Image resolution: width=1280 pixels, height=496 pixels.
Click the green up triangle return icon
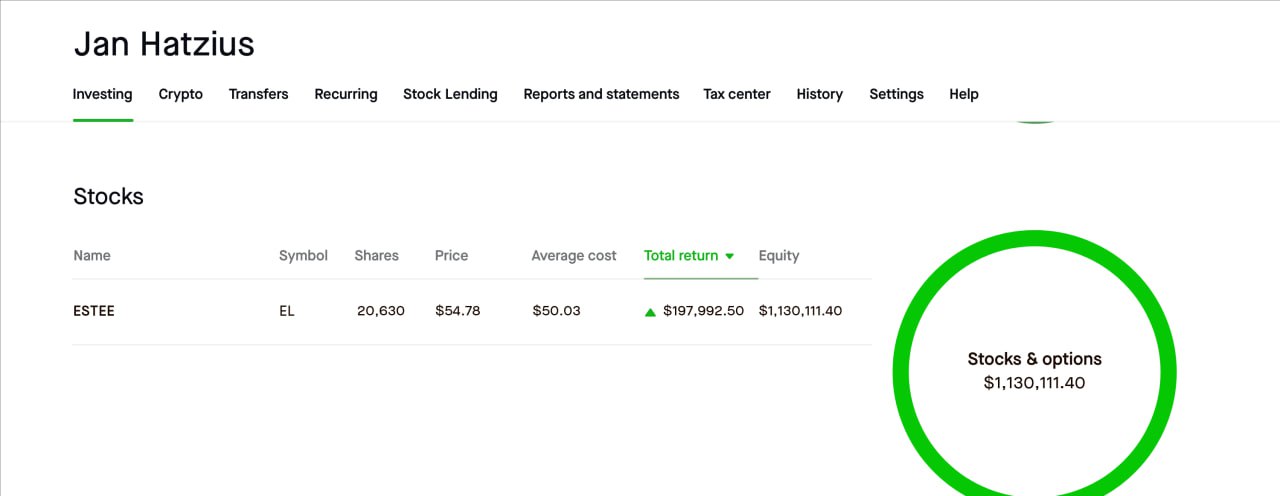click(651, 312)
